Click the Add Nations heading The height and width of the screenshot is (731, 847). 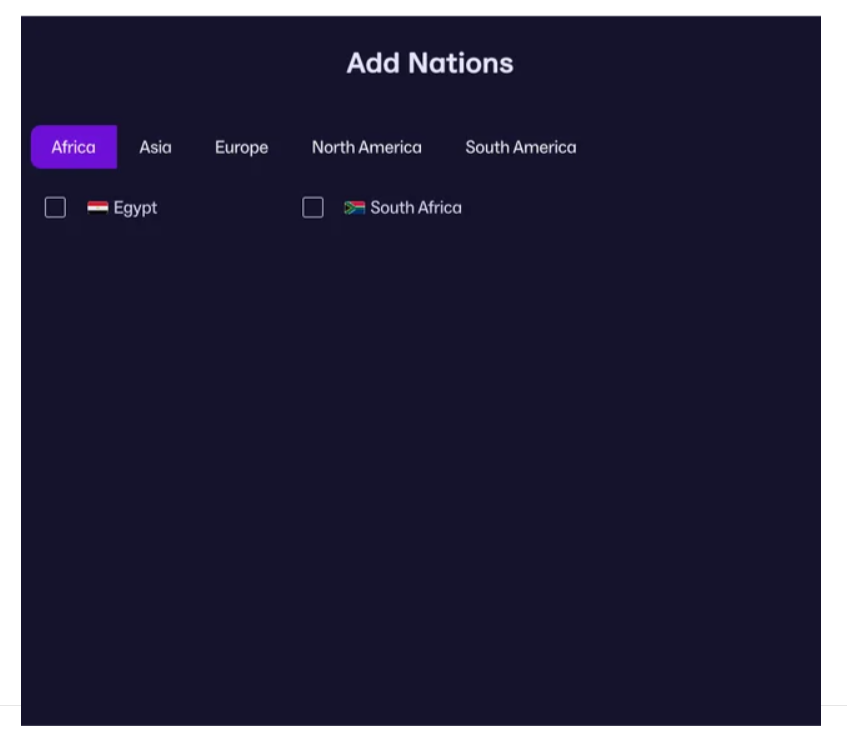(x=429, y=63)
